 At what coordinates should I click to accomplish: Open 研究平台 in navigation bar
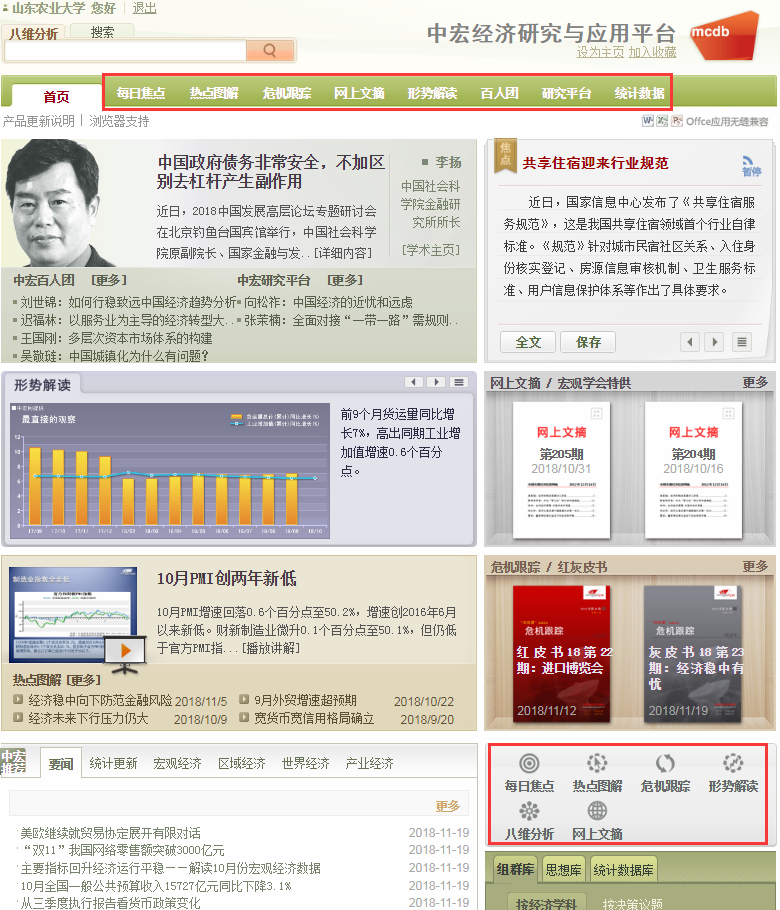[x=567, y=93]
